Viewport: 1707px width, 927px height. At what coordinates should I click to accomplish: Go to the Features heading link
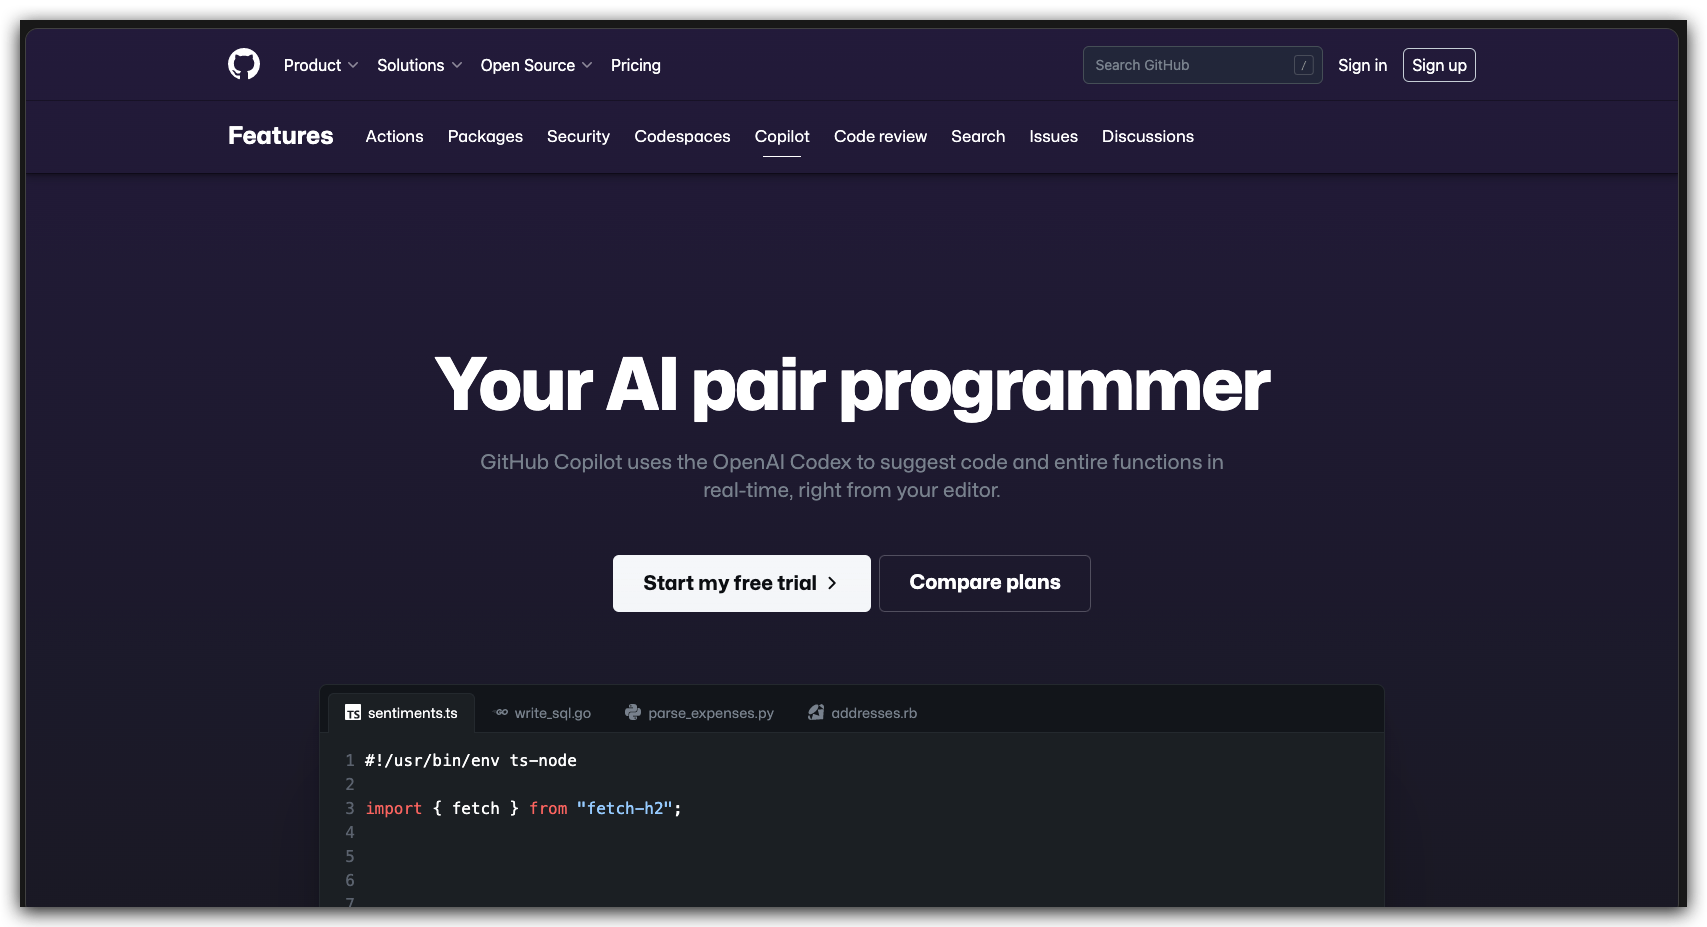tap(281, 136)
